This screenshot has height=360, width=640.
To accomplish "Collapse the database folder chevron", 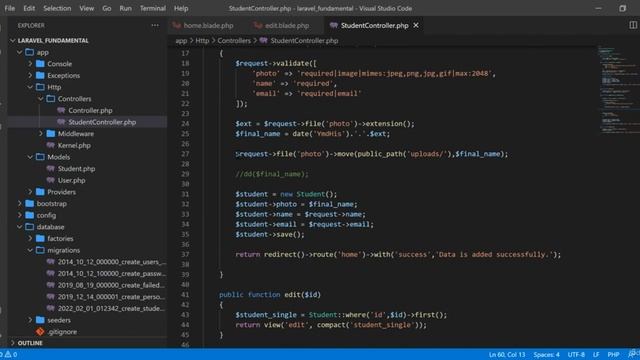I will click(x=19, y=227).
